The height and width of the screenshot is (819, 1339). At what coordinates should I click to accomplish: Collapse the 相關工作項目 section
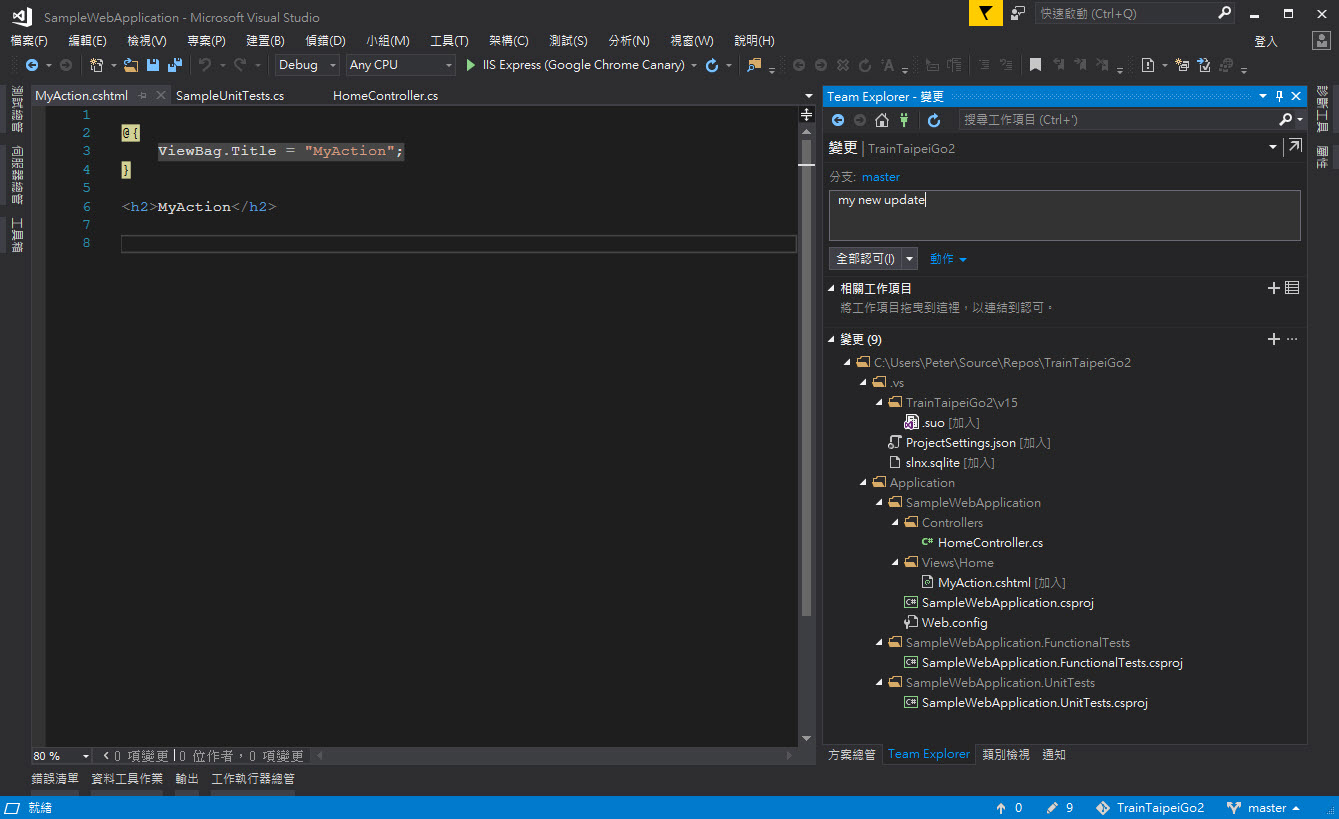(x=833, y=288)
